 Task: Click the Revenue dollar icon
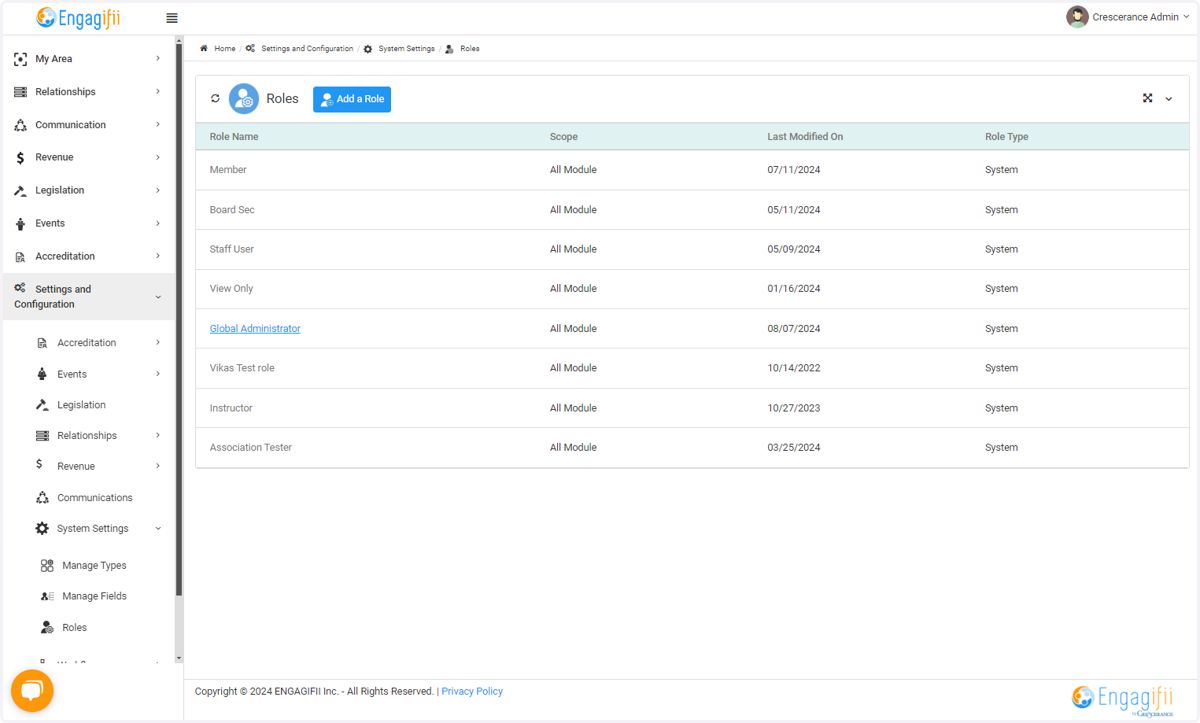tap(20, 158)
